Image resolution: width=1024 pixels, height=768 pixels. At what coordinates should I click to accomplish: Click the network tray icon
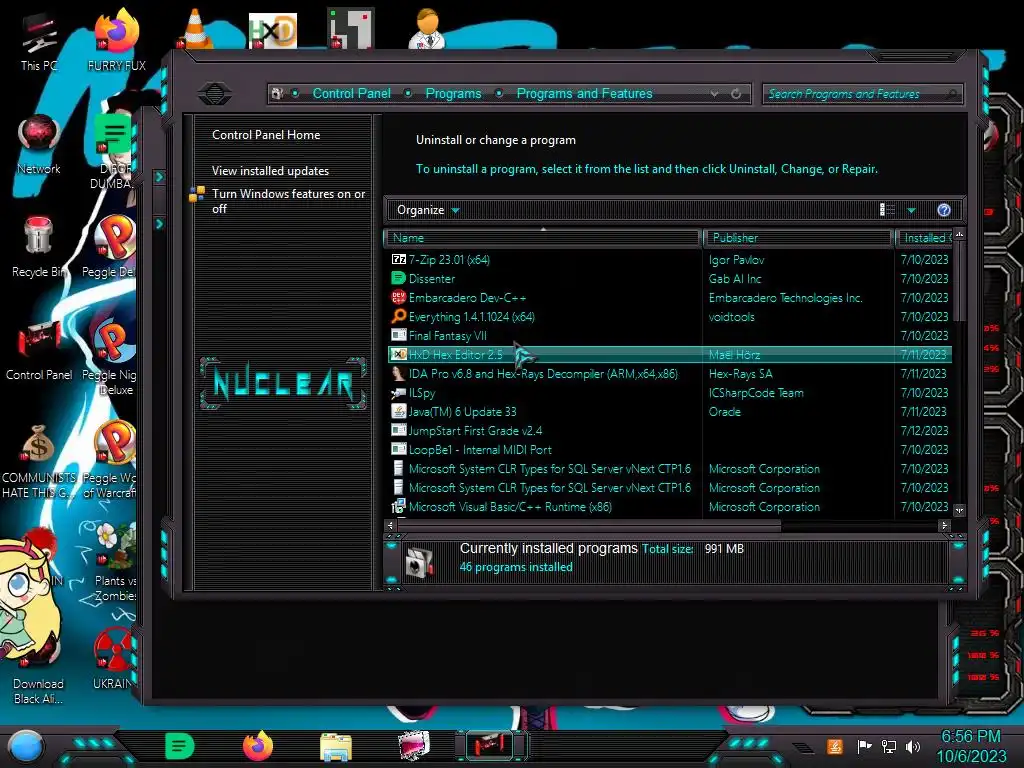coord(889,746)
